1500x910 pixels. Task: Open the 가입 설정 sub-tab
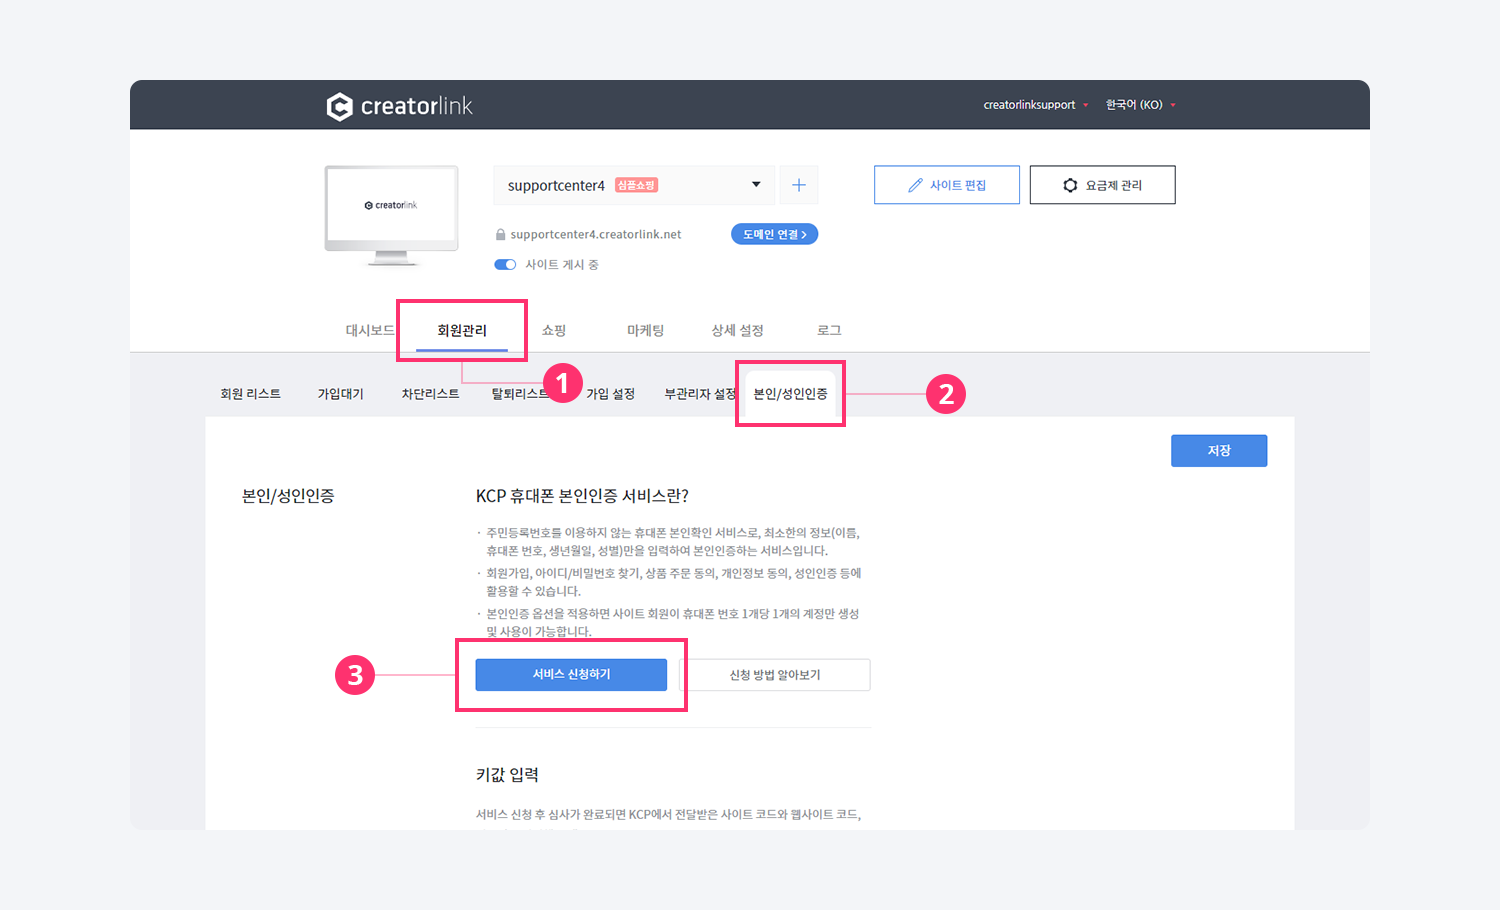(611, 394)
